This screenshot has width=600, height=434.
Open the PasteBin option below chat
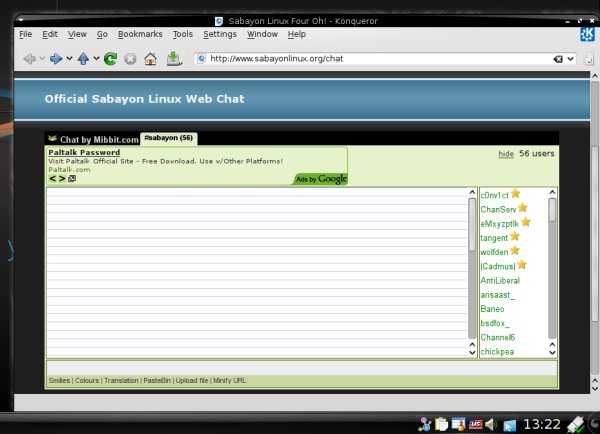[157, 380]
